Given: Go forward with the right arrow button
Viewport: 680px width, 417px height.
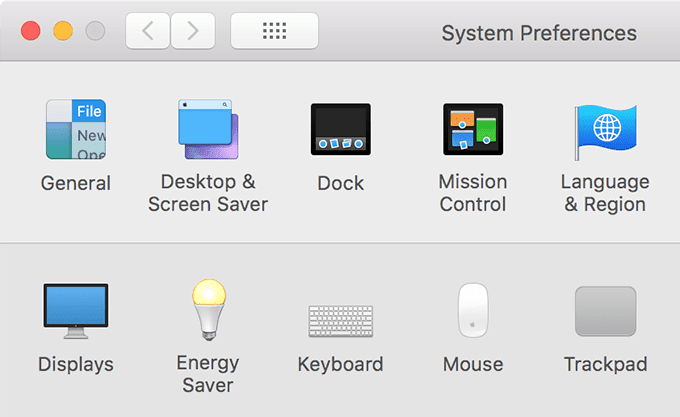Looking at the screenshot, I should pyautogui.click(x=193, y=31).
